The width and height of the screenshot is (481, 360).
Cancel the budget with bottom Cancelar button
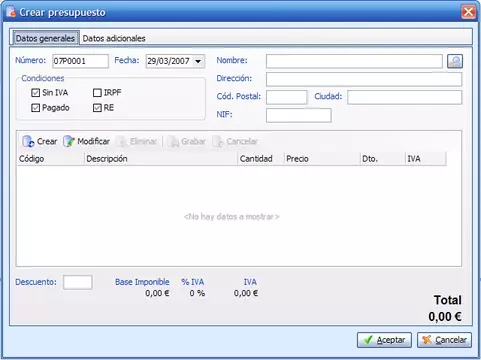444,340
